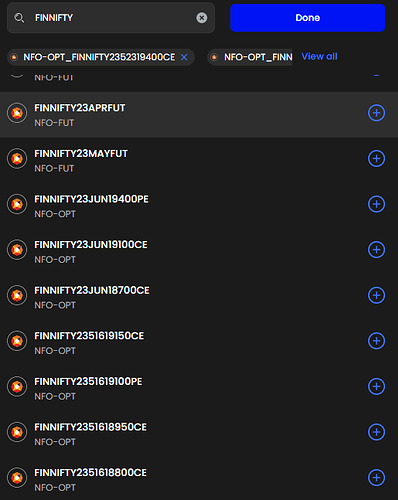The height and width of the screenshot is (500, 398).
Task: Click FINNIFTY23JUN18700CE symbol logo
Action: click(17, 295)
